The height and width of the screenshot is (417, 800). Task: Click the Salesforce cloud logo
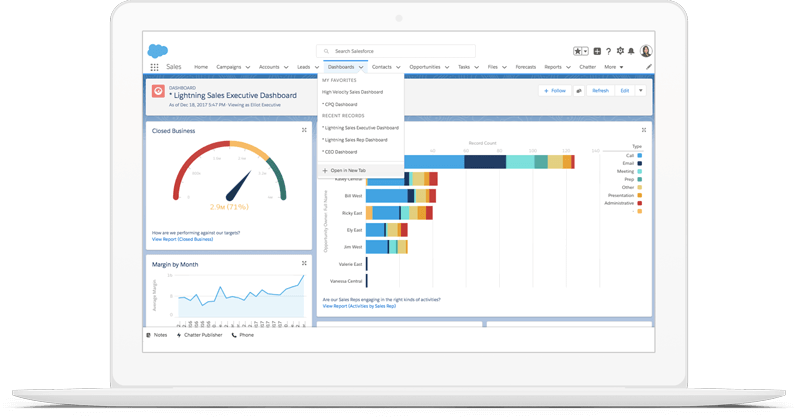point(157,51)
